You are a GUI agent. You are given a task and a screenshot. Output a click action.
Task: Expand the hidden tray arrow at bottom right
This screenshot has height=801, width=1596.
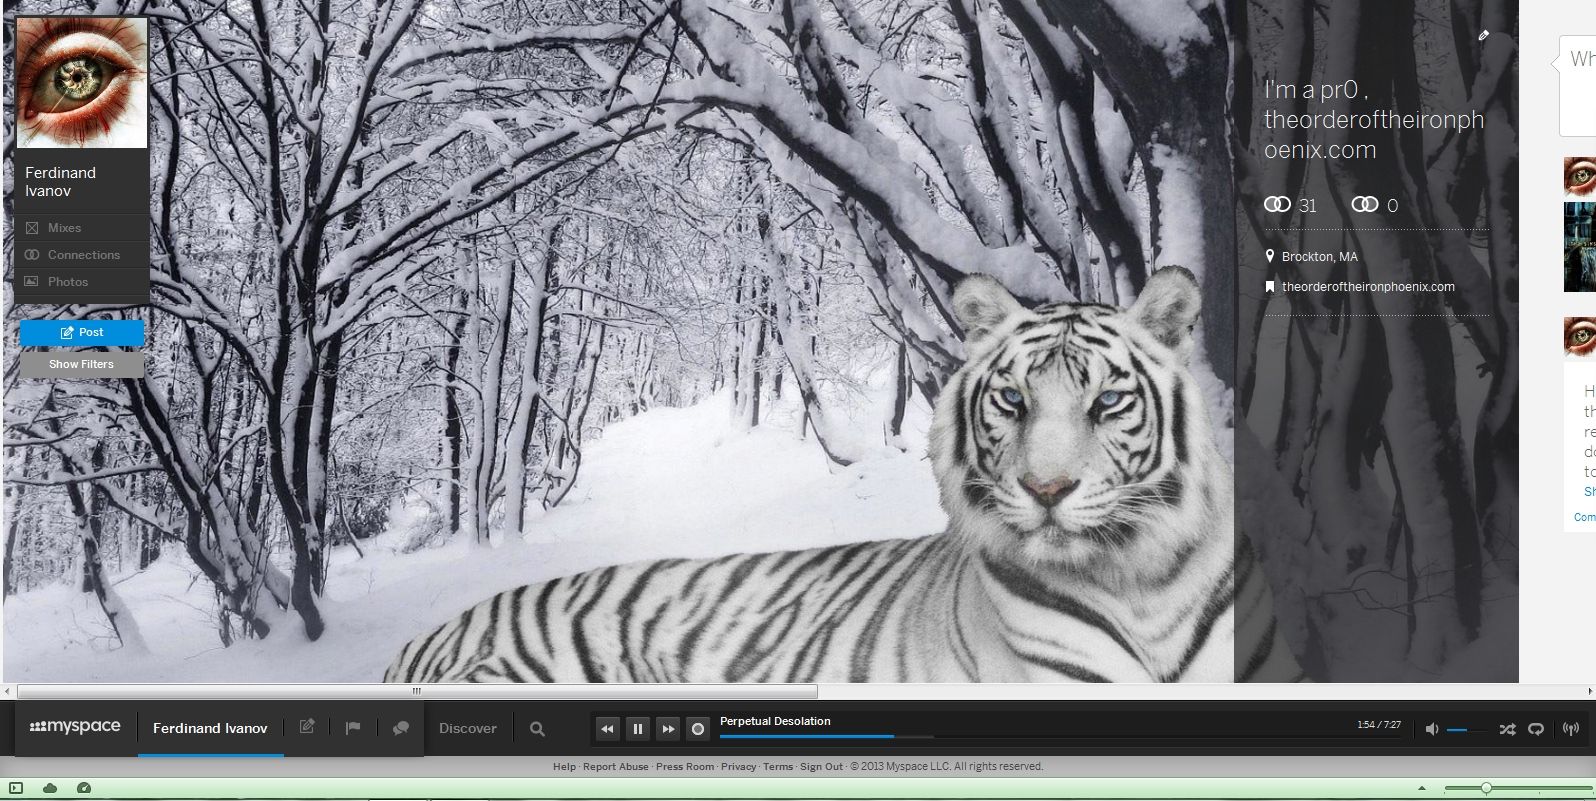(1422, 788)
